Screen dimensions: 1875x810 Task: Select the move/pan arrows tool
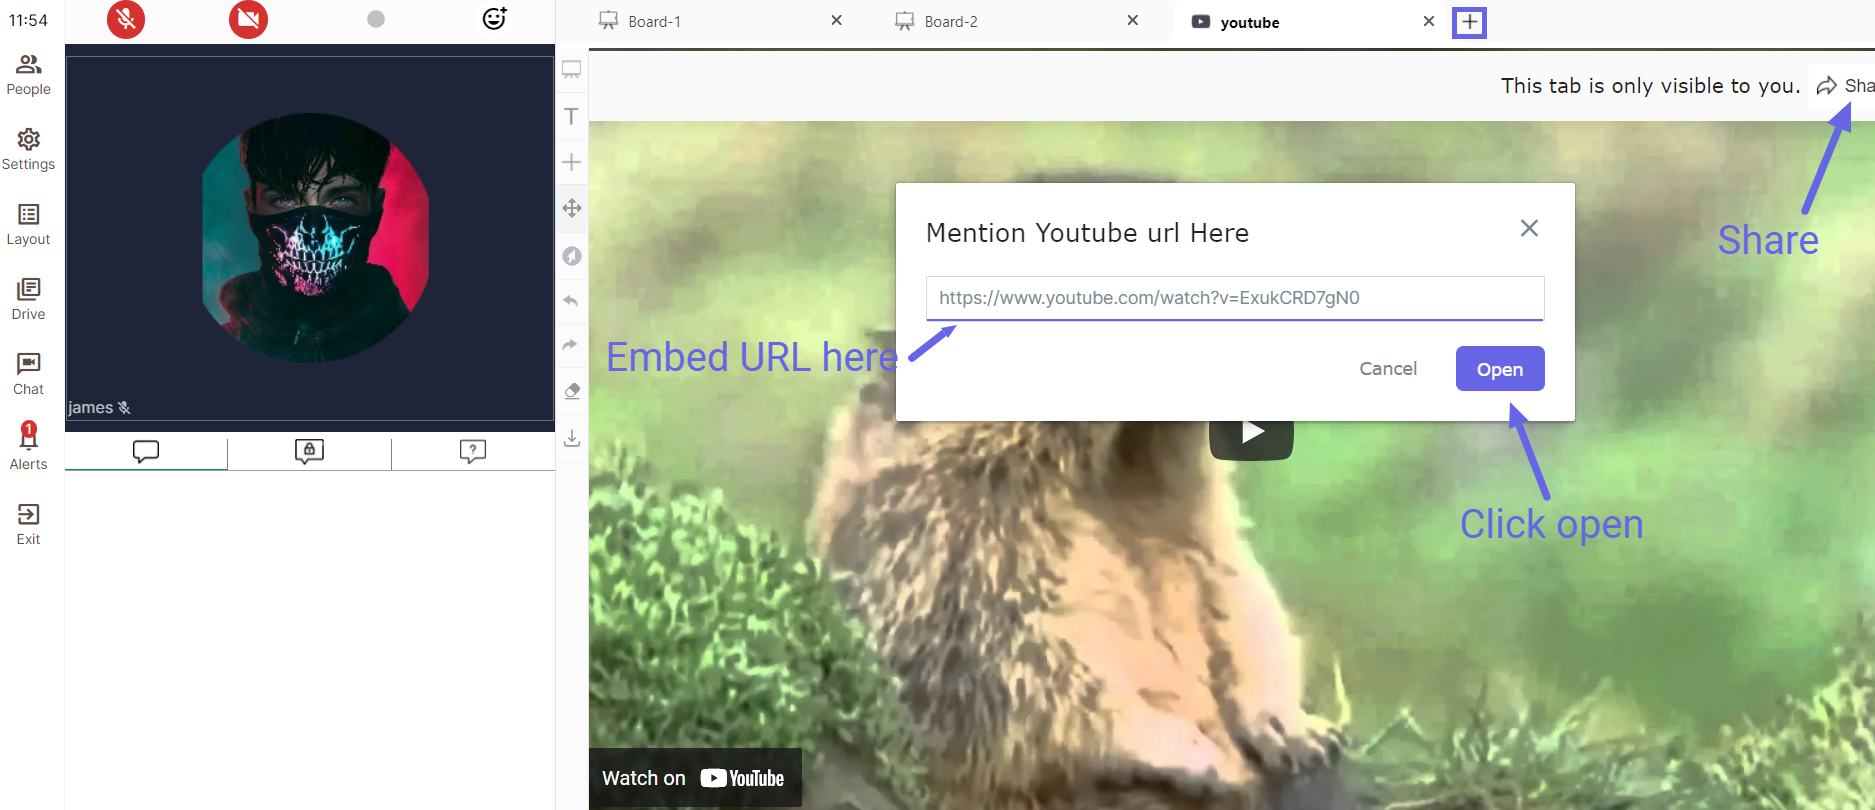[x=572, y=208]
